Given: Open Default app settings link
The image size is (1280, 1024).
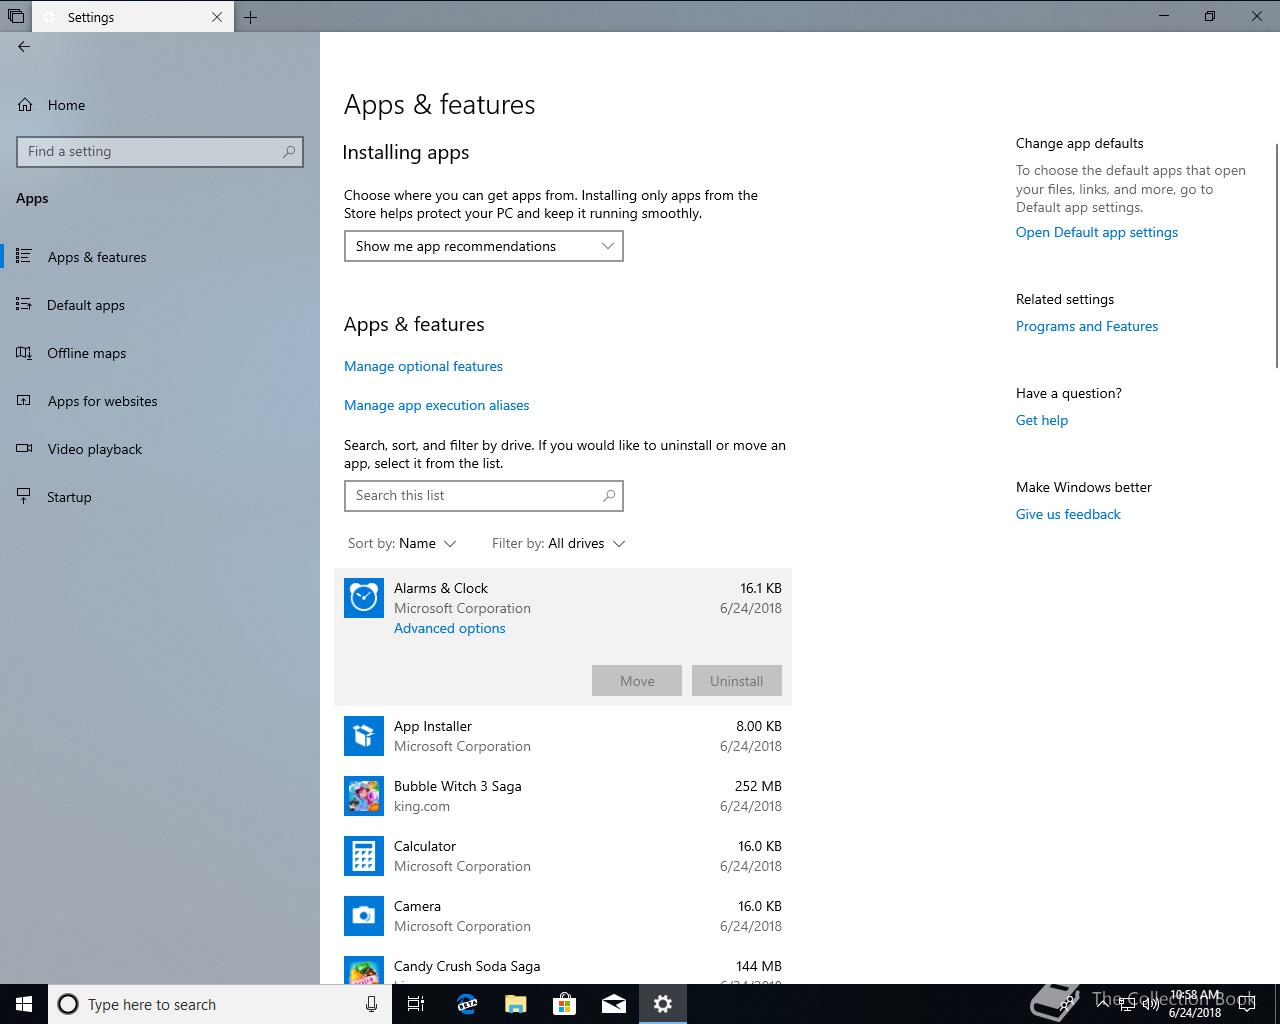Looking at the screenshot, I should click(1097, 232).
